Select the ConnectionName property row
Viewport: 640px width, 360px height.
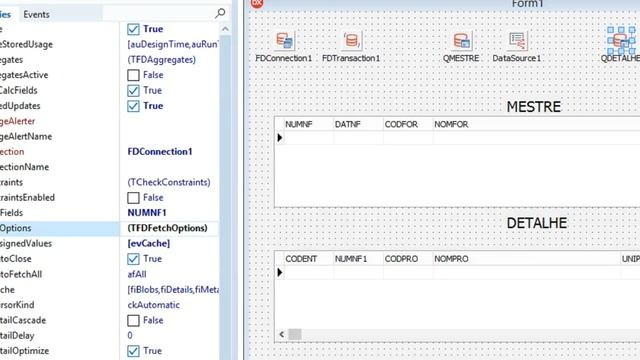(x=60, y=167)
